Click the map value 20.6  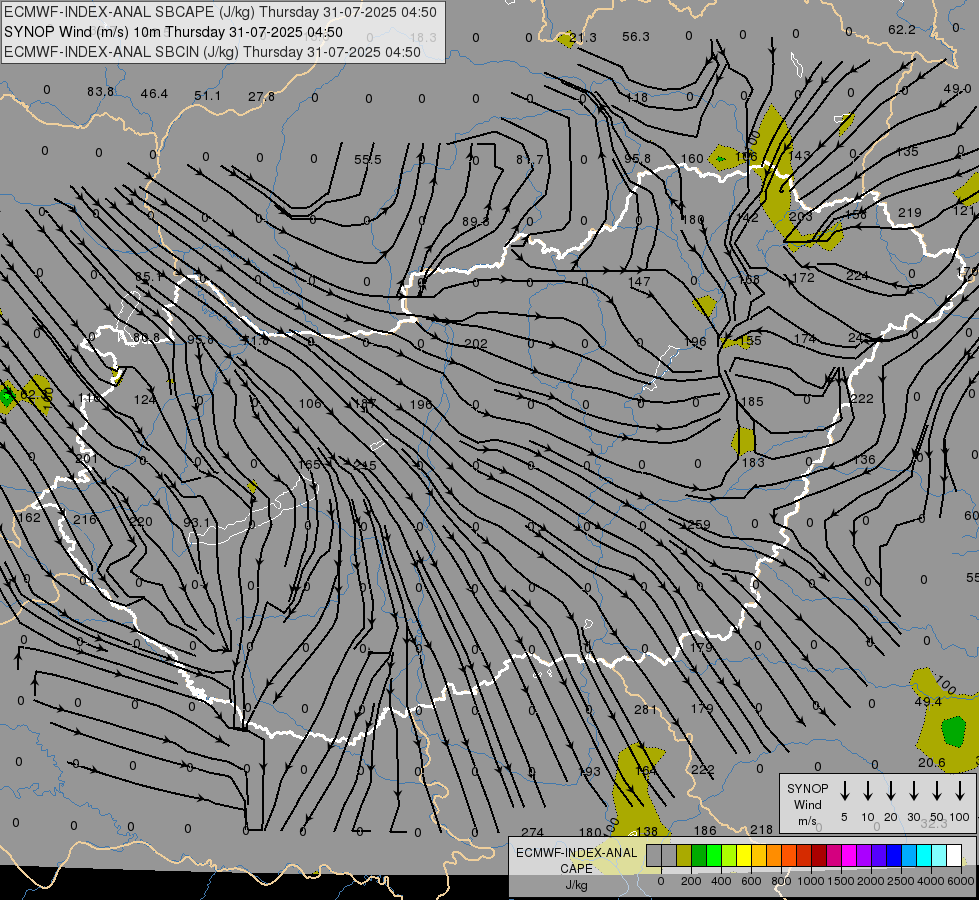click(x=932, y=763)
